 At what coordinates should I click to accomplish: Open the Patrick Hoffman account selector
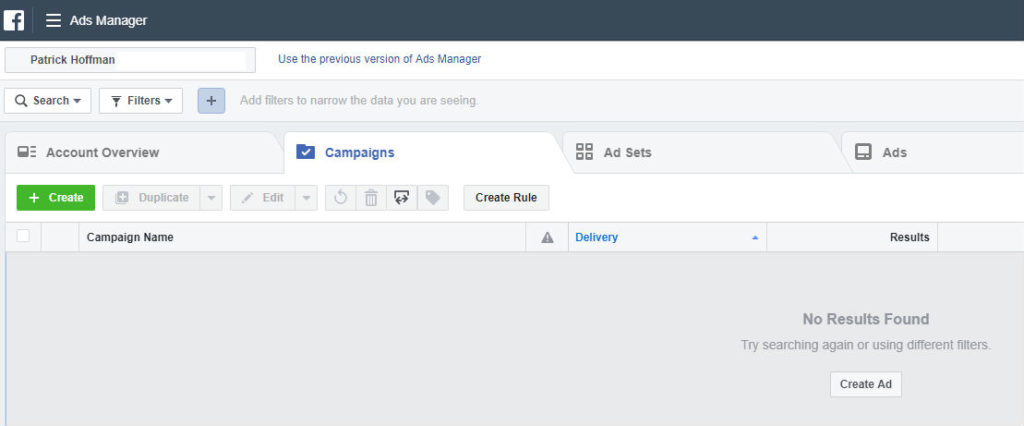point(130,59)
